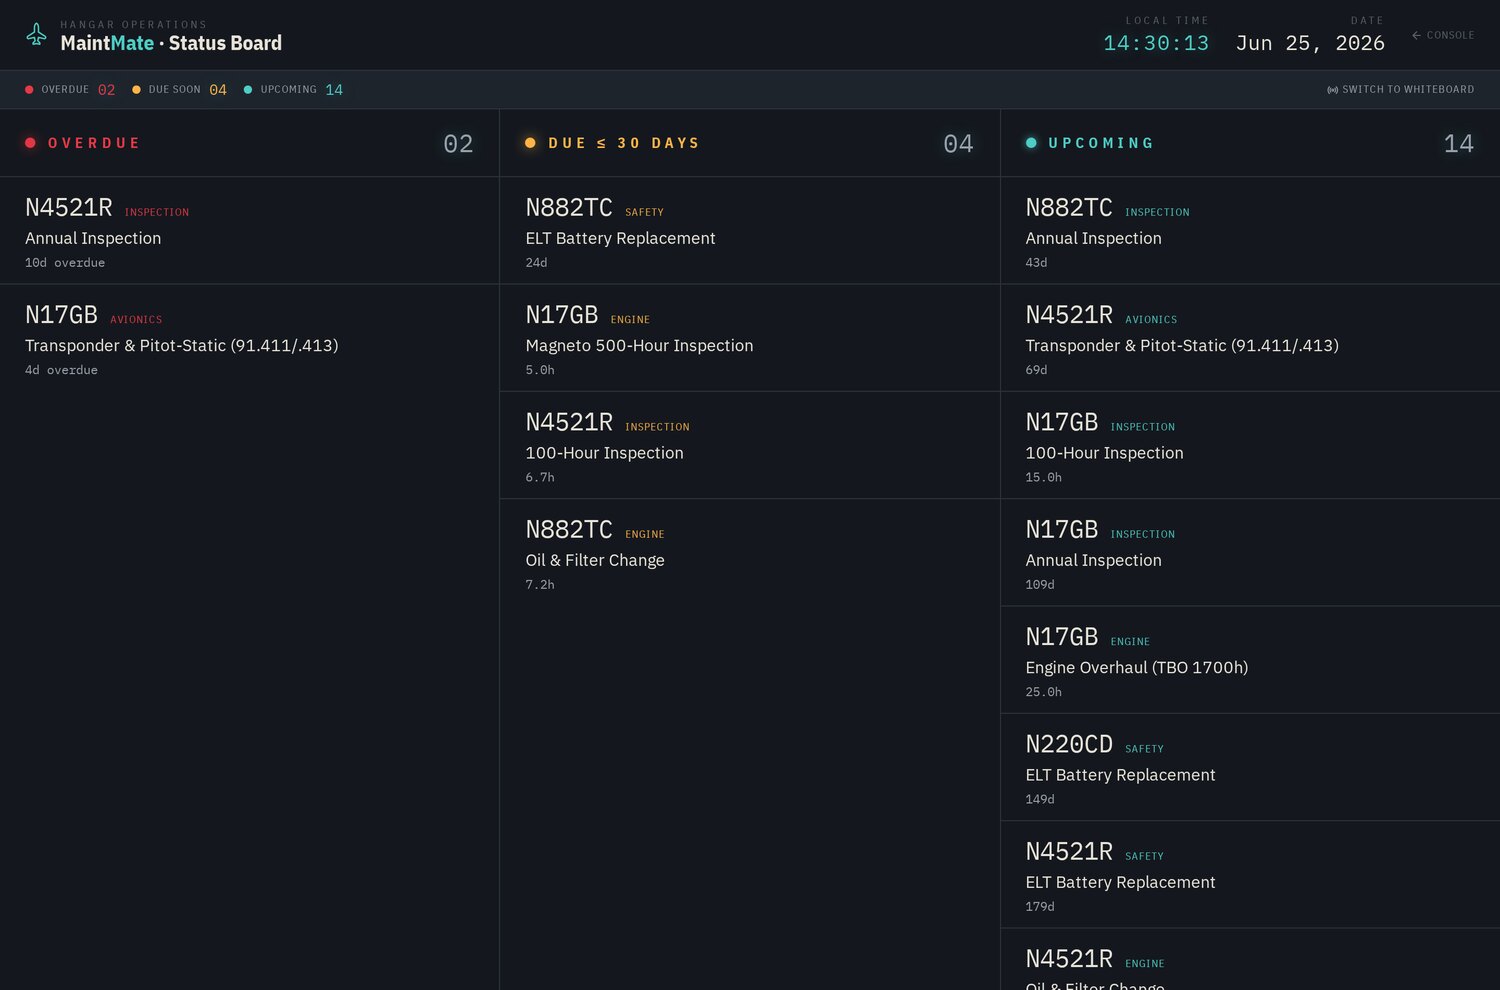Select Magneto 500-Hour Inspection item
The width and height of the screenshot is (1500, 990).
[x=749, y=338]
